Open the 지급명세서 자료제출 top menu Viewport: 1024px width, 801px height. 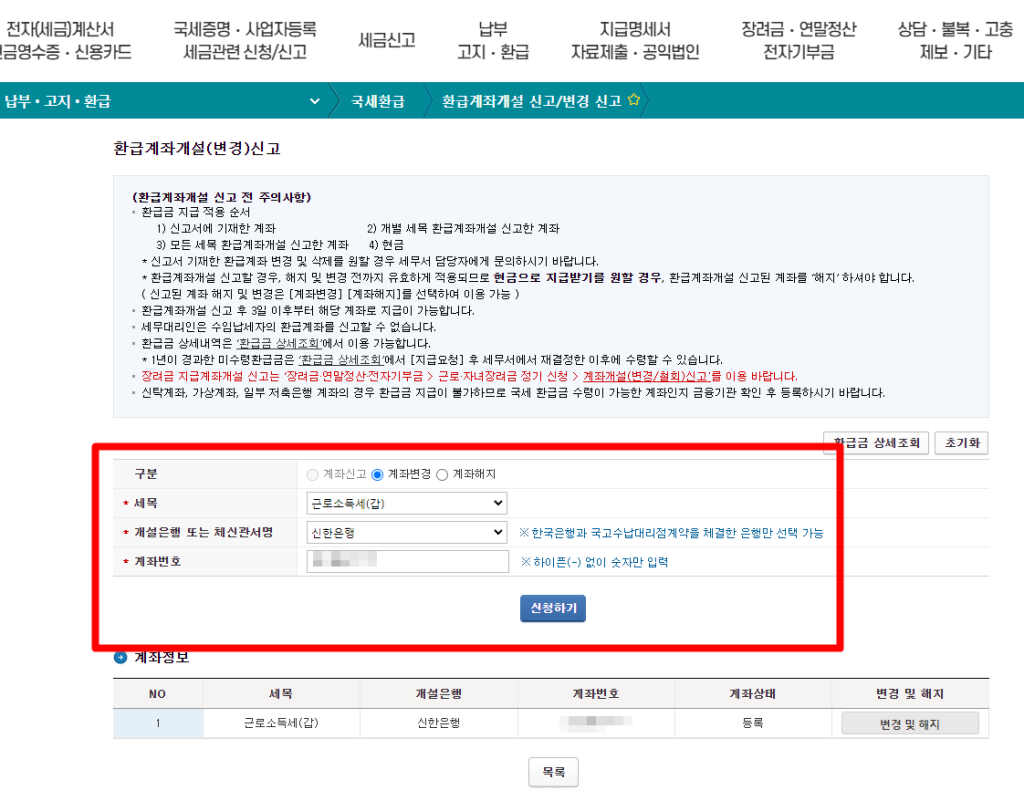[635, 40]
